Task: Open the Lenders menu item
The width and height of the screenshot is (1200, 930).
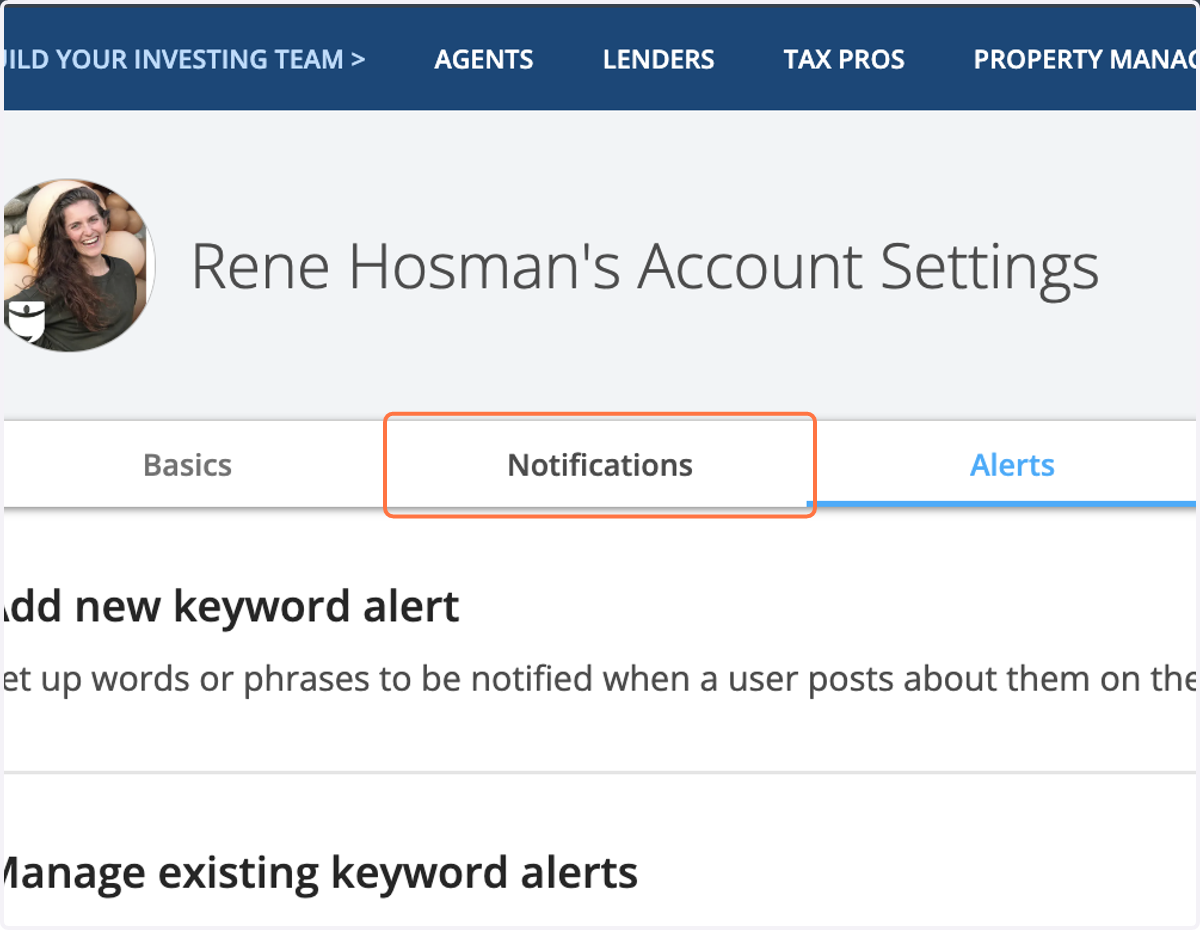Action: (659, 59)
